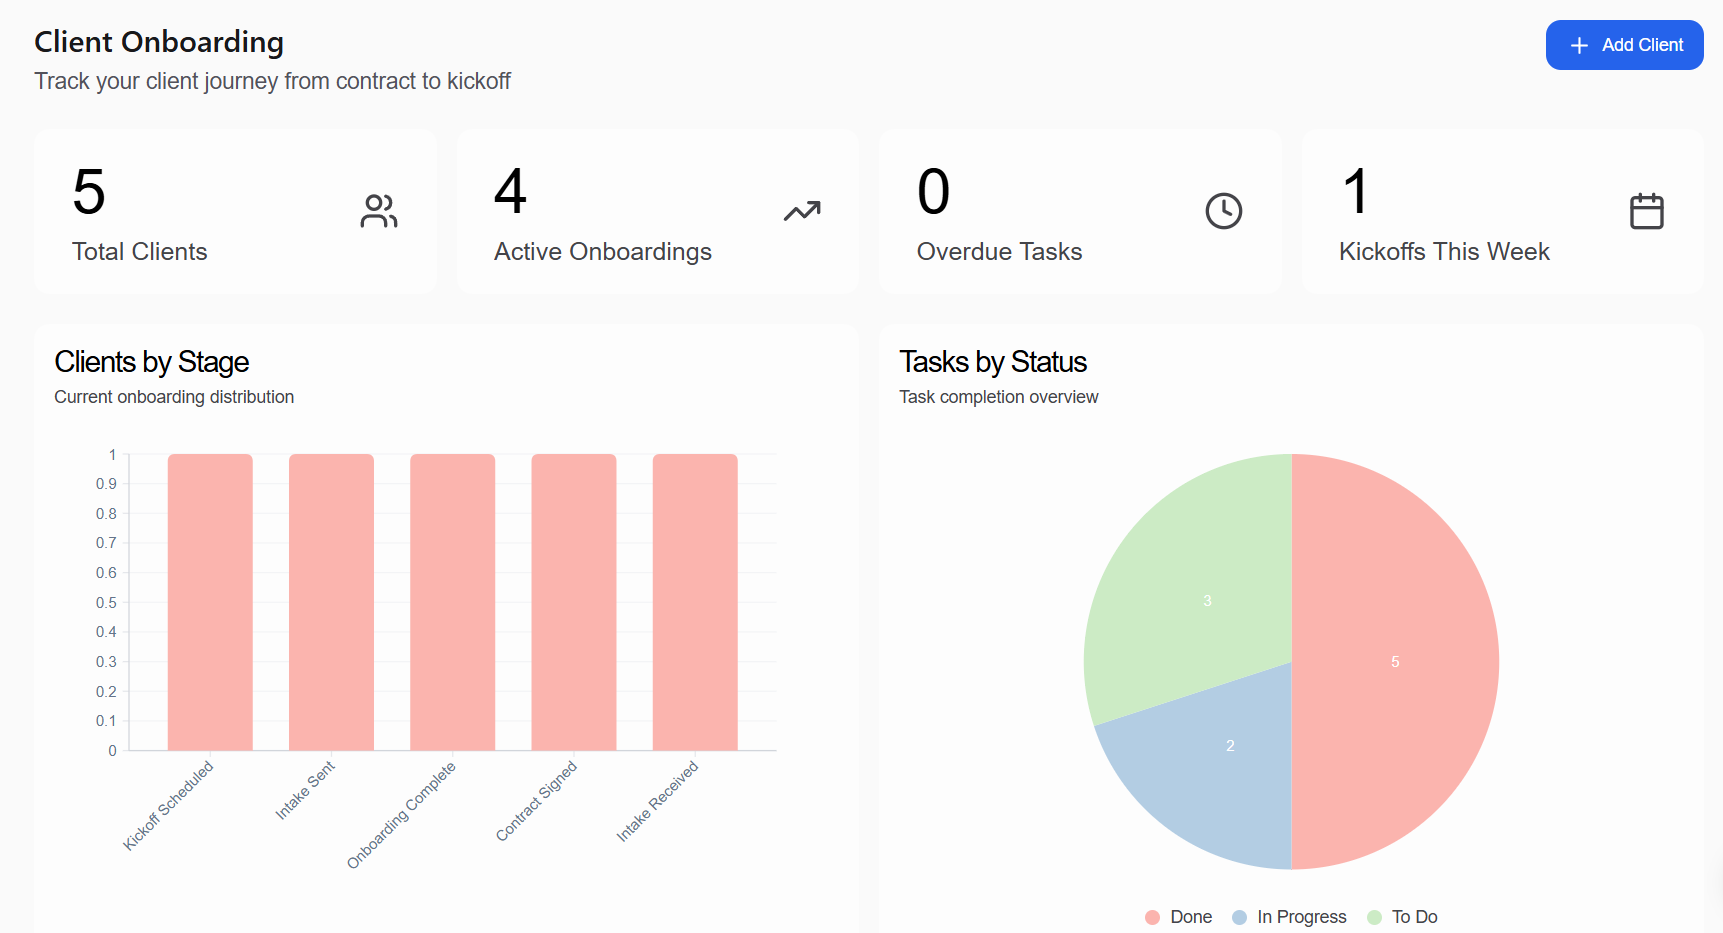The height and width of the screenshot is (933, 1723).
Task: Select the clock icon on Overdue Tasks card
Action: coord(1223,211)
